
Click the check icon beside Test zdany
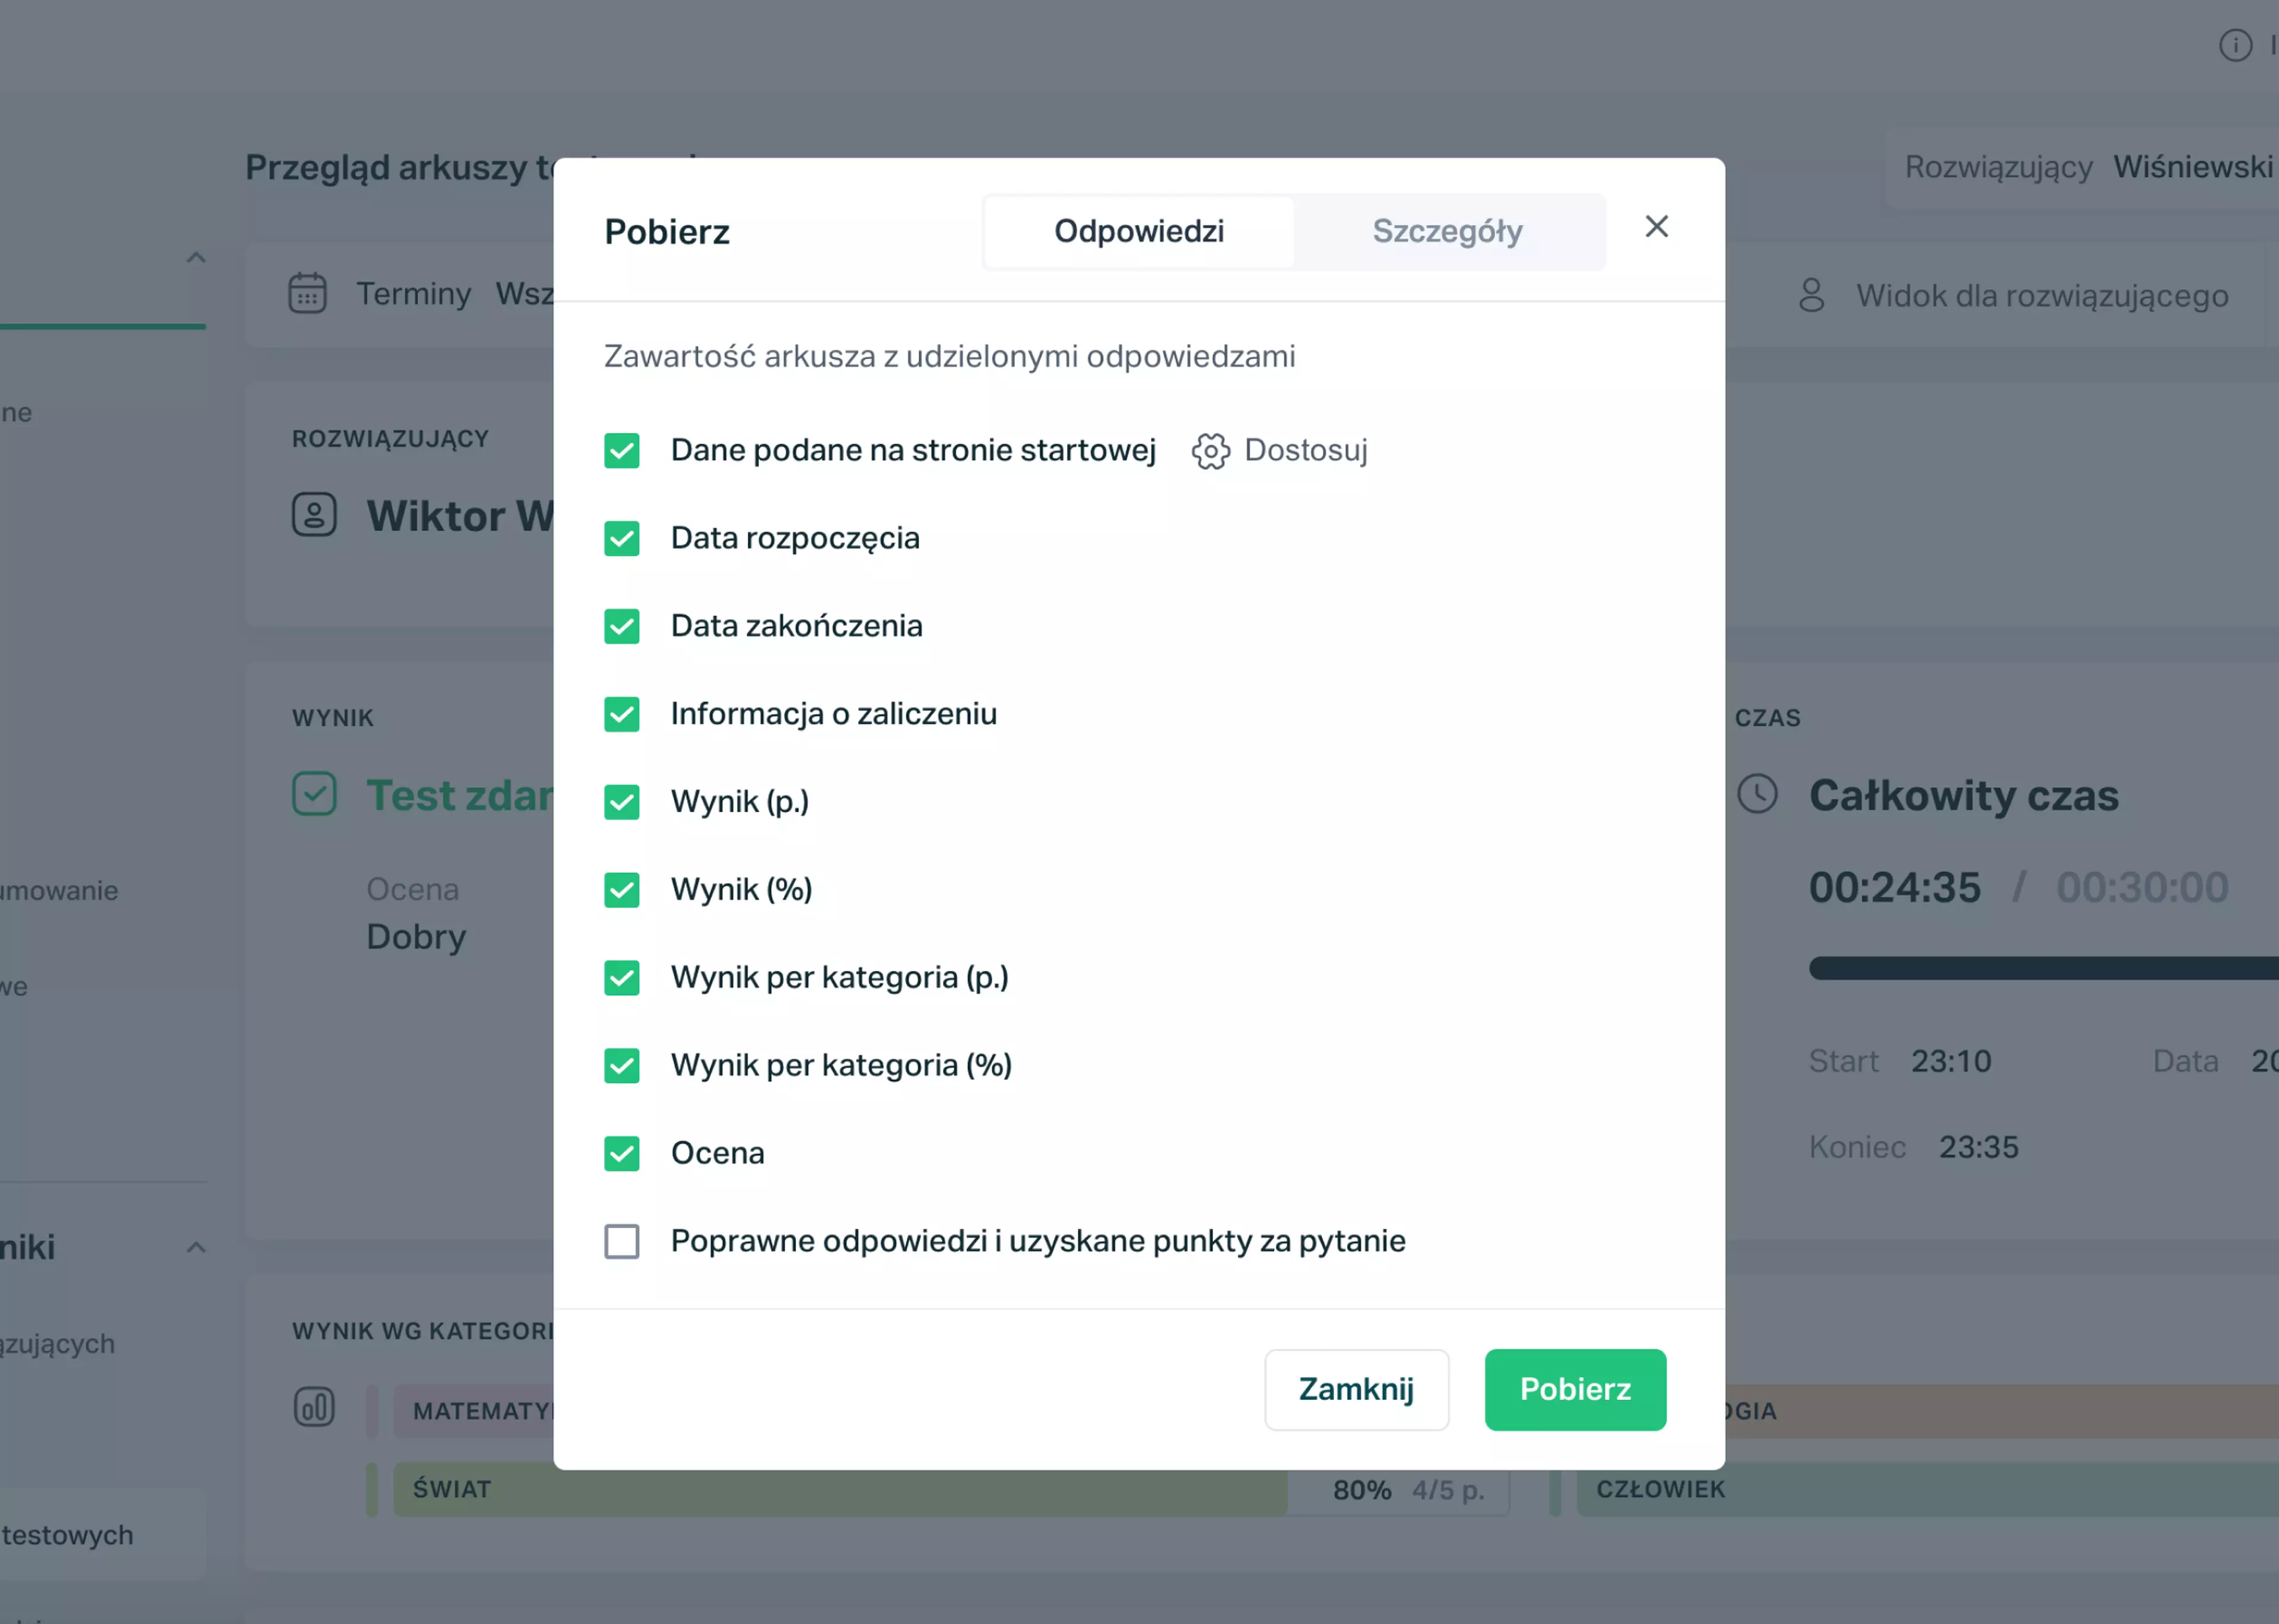coord(314,794)
